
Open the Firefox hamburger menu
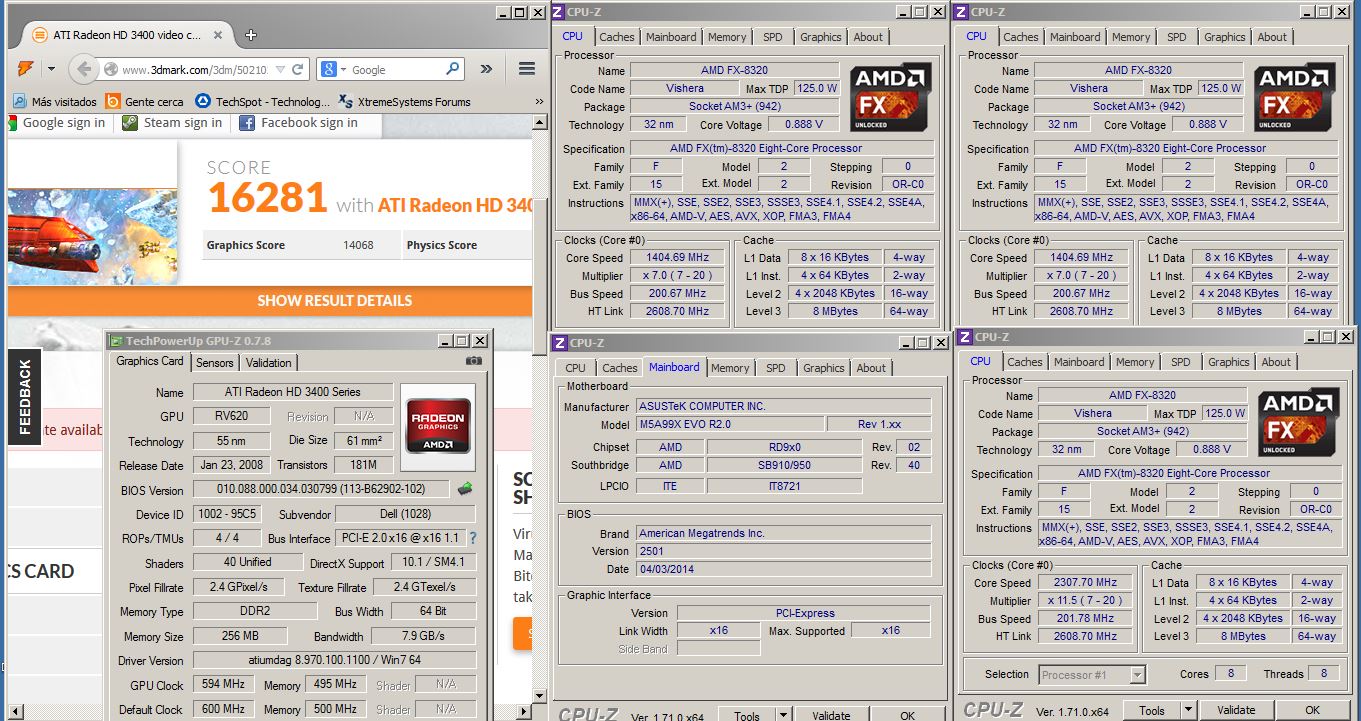click(x=526, y=69)
